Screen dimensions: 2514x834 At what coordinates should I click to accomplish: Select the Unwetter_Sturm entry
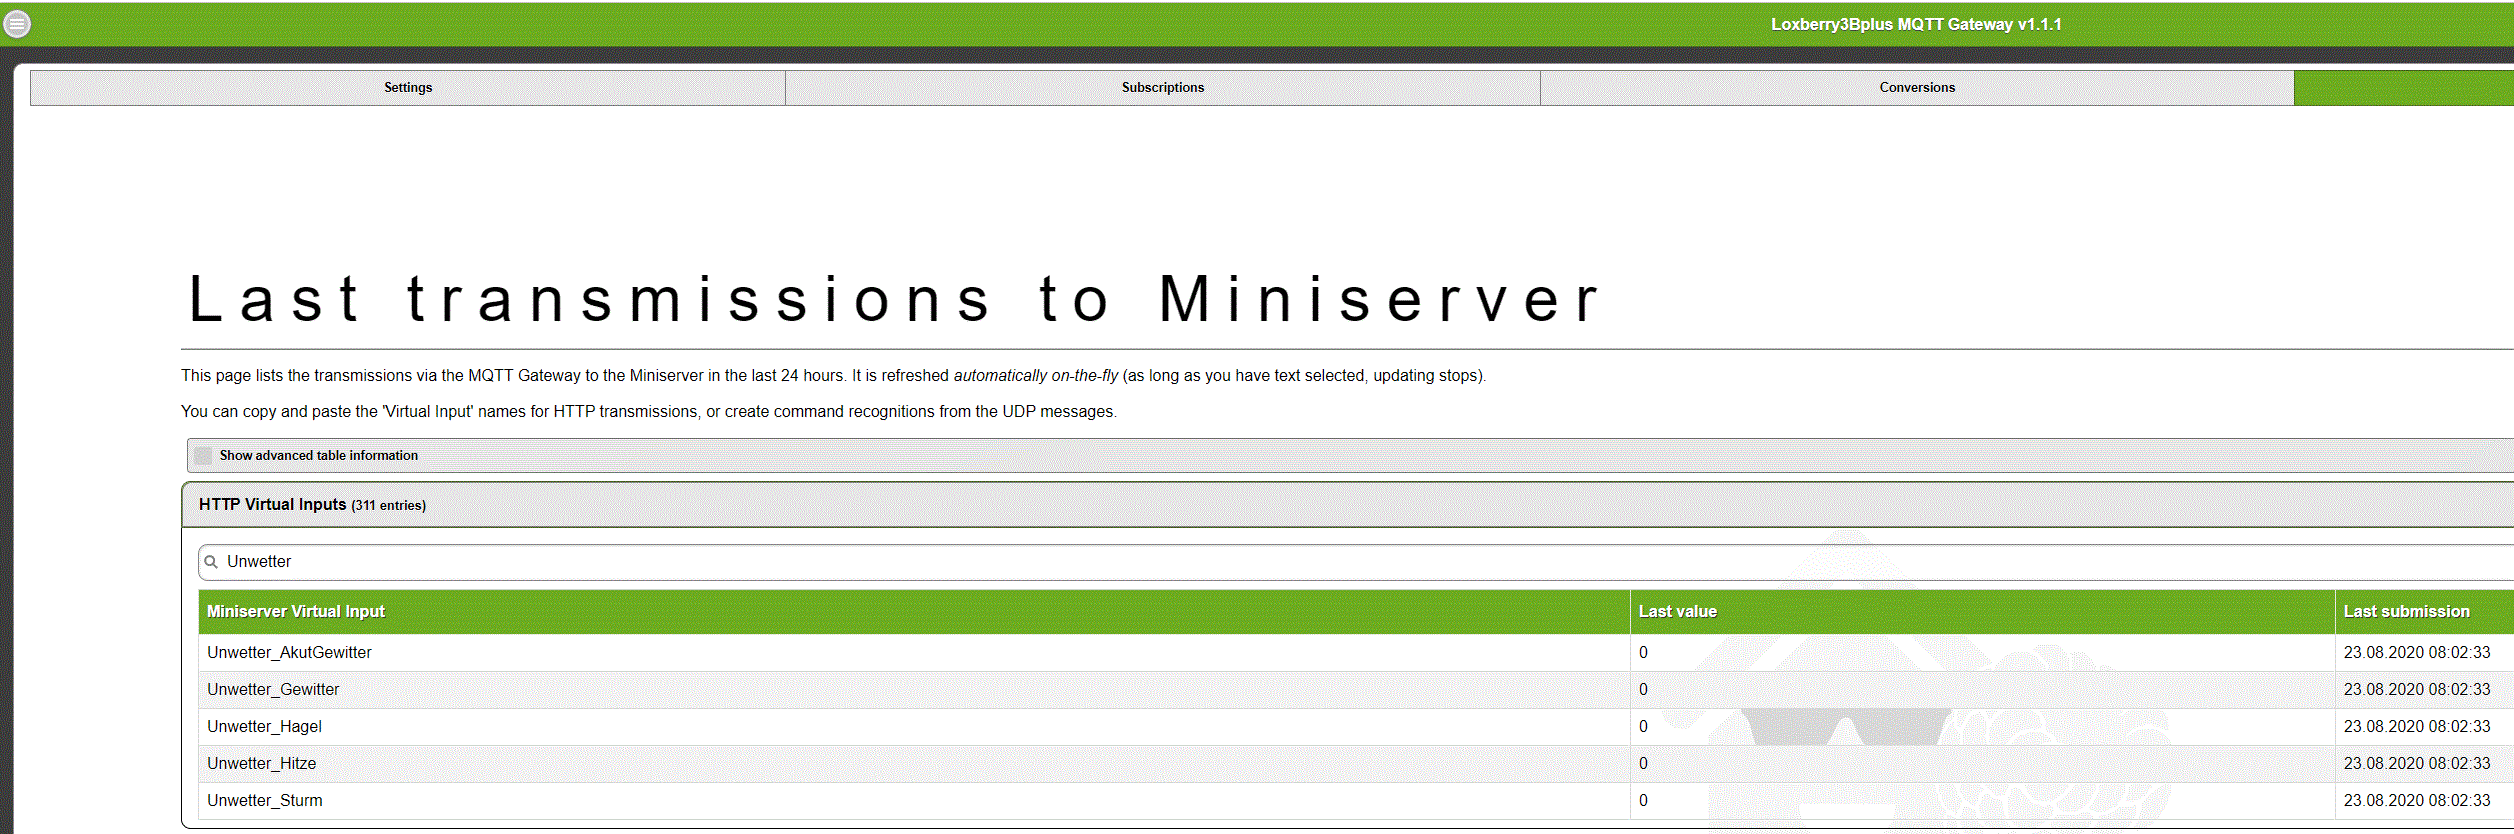tap(264, 801)
